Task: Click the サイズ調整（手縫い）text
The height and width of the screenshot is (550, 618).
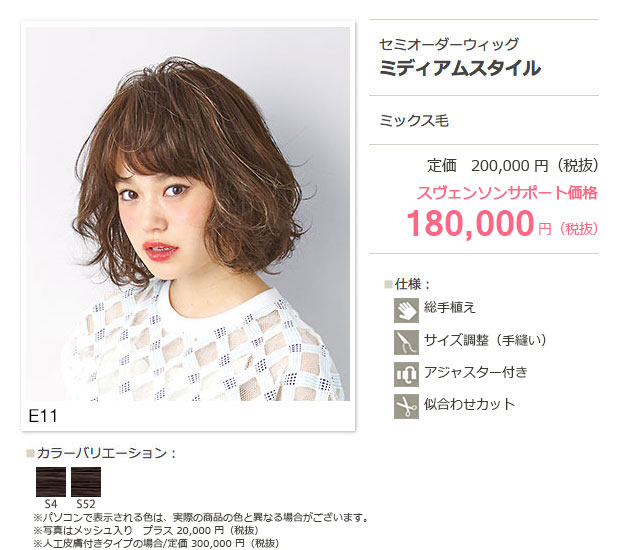Action: coord(485,340)
